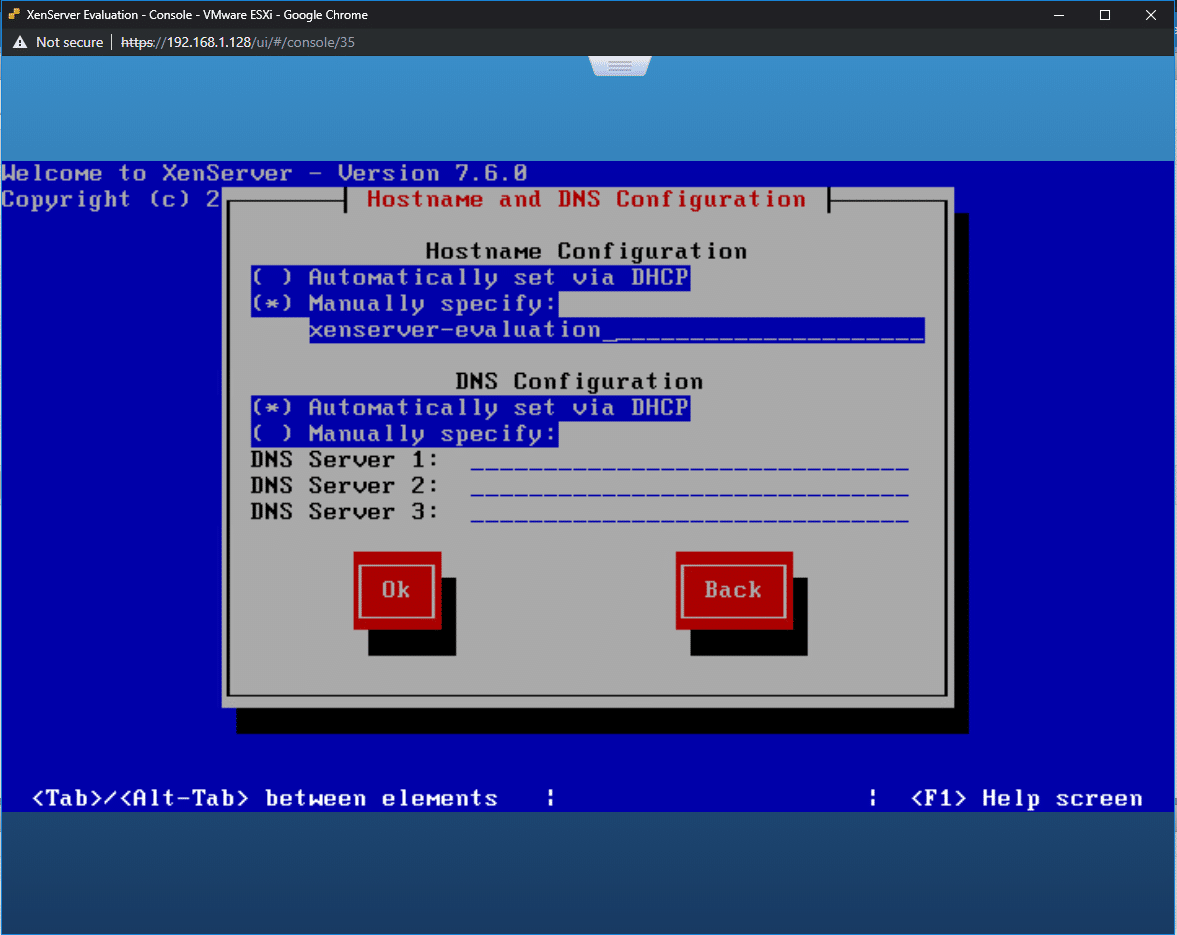Go to previous step with Back button
The height and width of the screenshot is (935, 1177).
[734, 591]
